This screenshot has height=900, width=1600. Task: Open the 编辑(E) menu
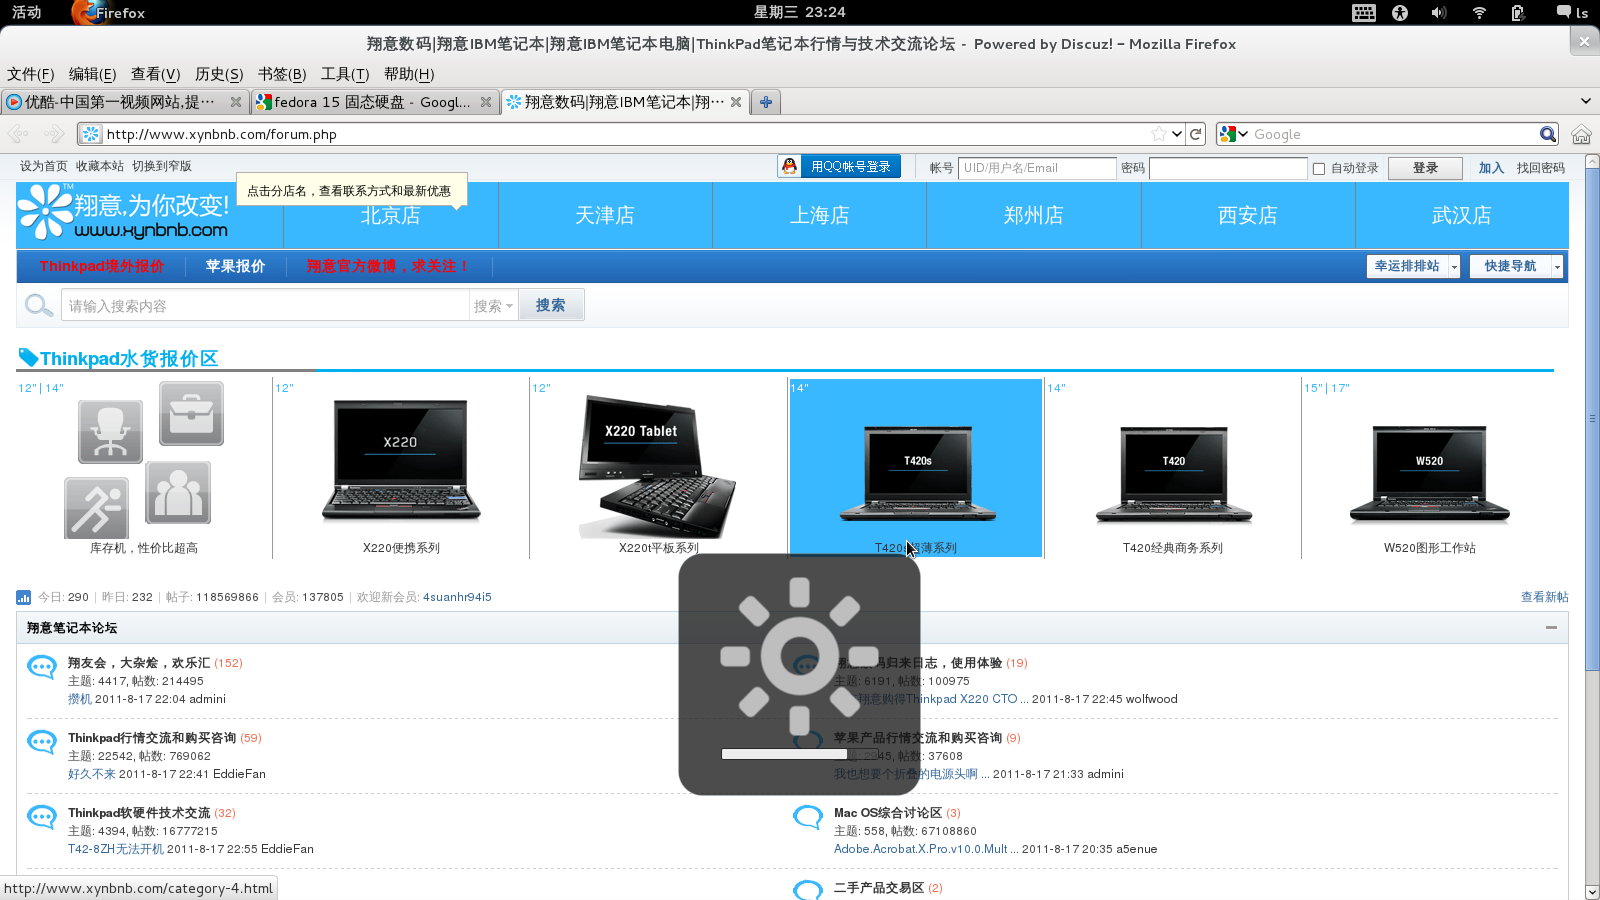coord(92,74)
